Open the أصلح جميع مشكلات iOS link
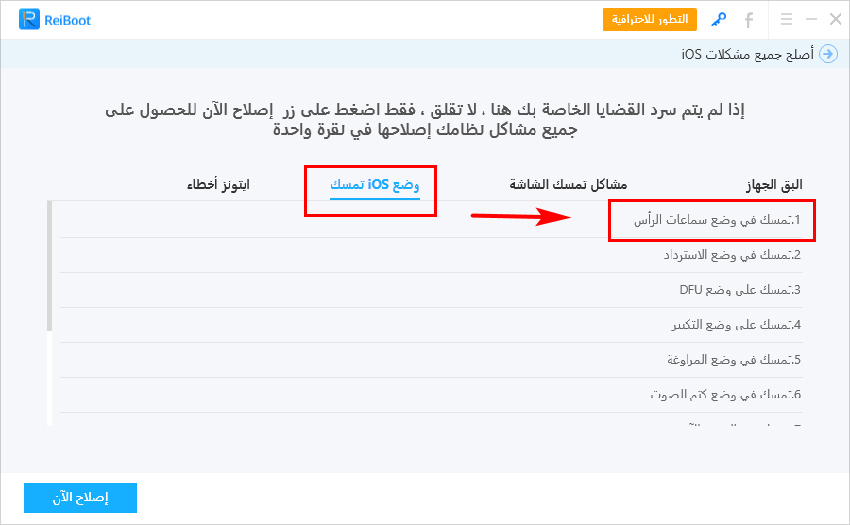The height and width of the screenshot is (525, 850). coord(748,54)
